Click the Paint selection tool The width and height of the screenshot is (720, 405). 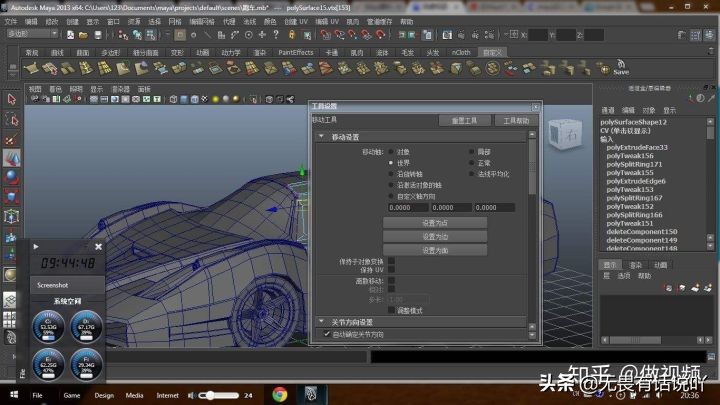click(12, 137)
